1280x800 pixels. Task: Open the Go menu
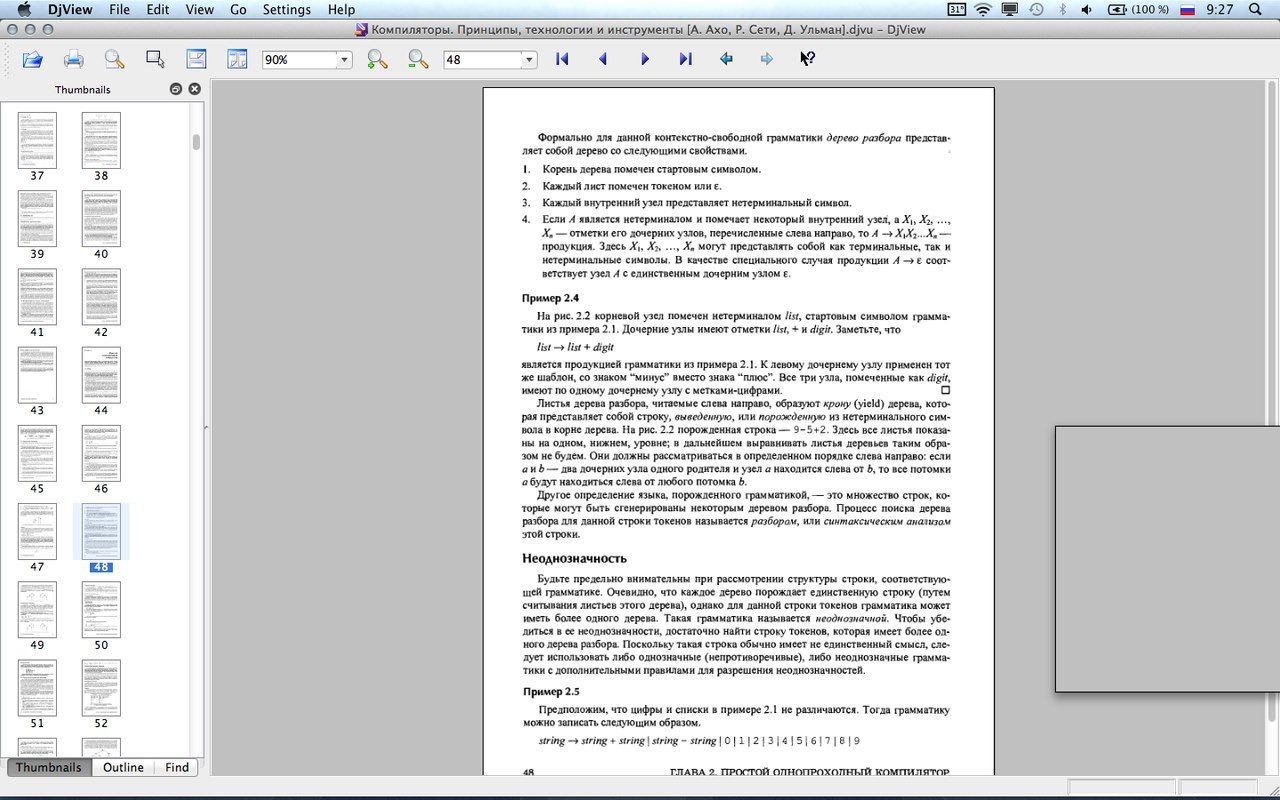click(x=238, y=9)
